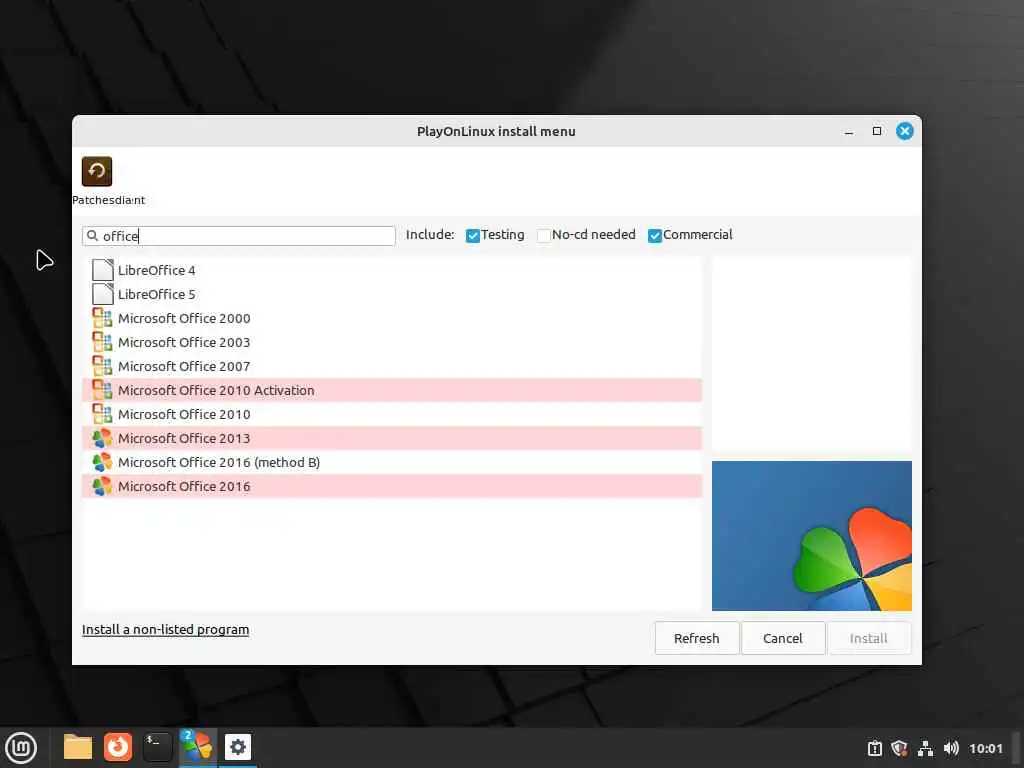Click the shield update manager tray icon
The image size is (1024, 768).
(899, 748)
